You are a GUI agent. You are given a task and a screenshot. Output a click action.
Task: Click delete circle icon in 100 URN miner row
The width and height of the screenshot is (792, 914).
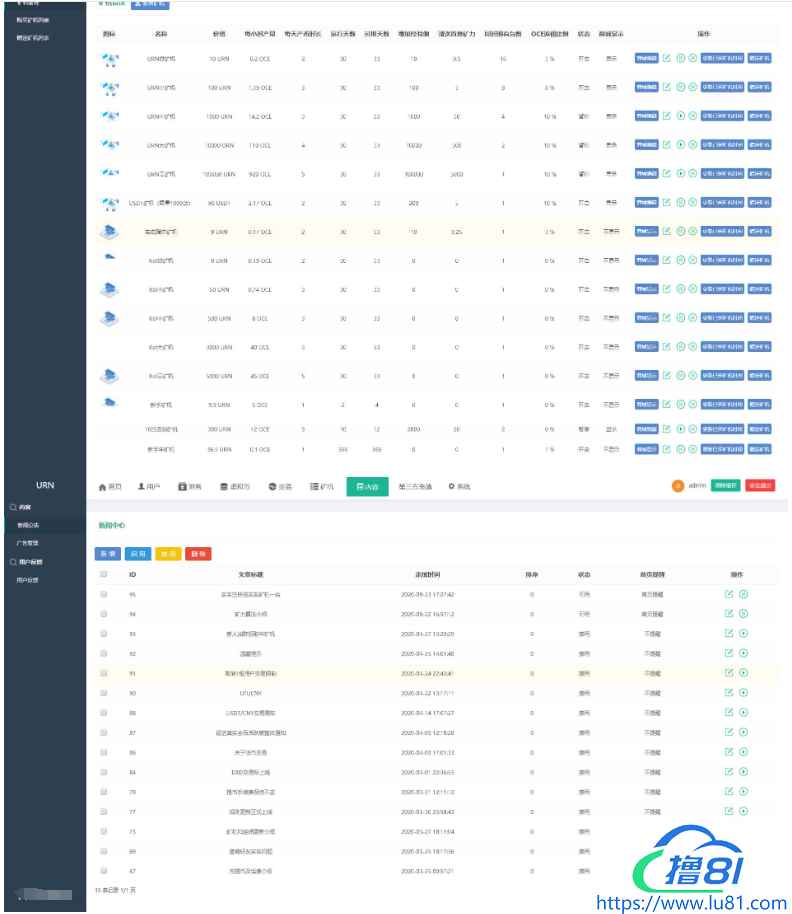pyautogui.click(x=693, y=88)
